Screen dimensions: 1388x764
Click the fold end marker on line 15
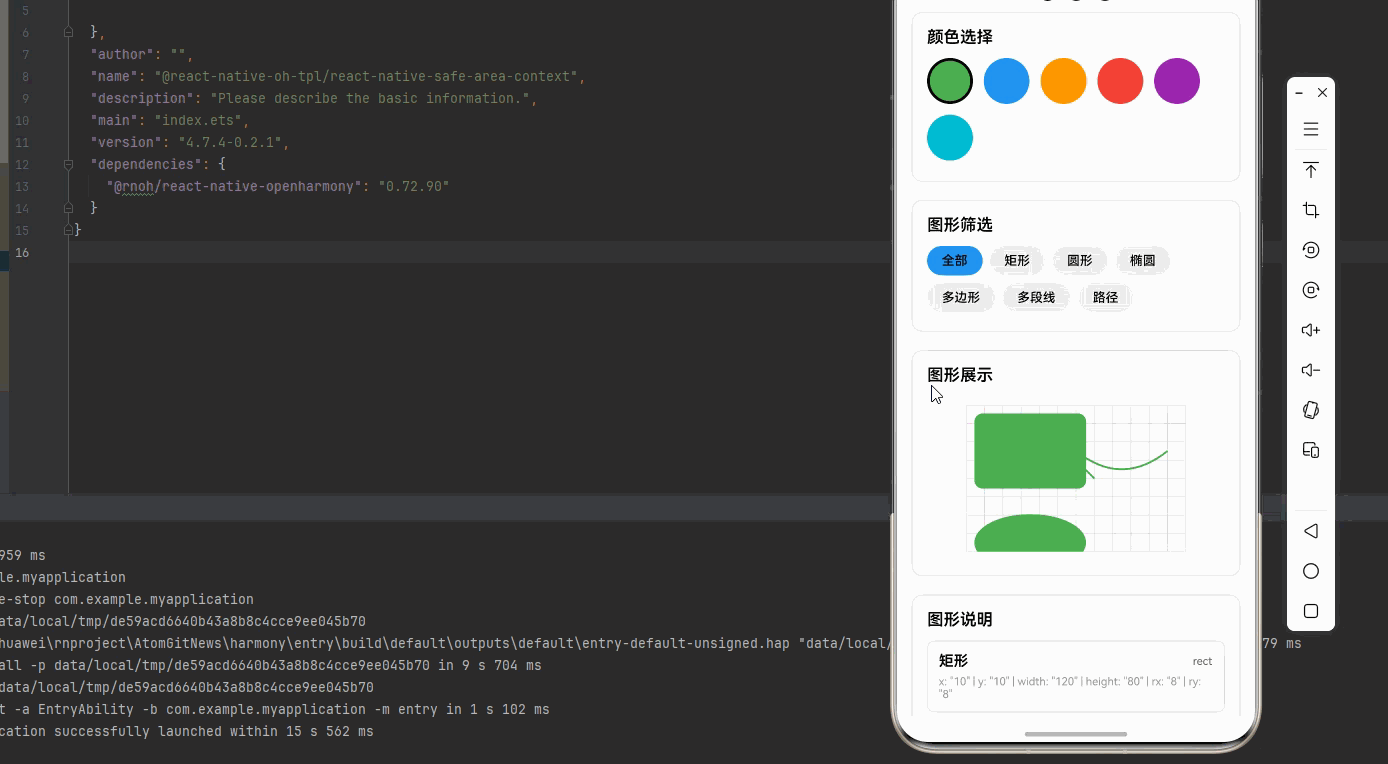coord(68,230)
